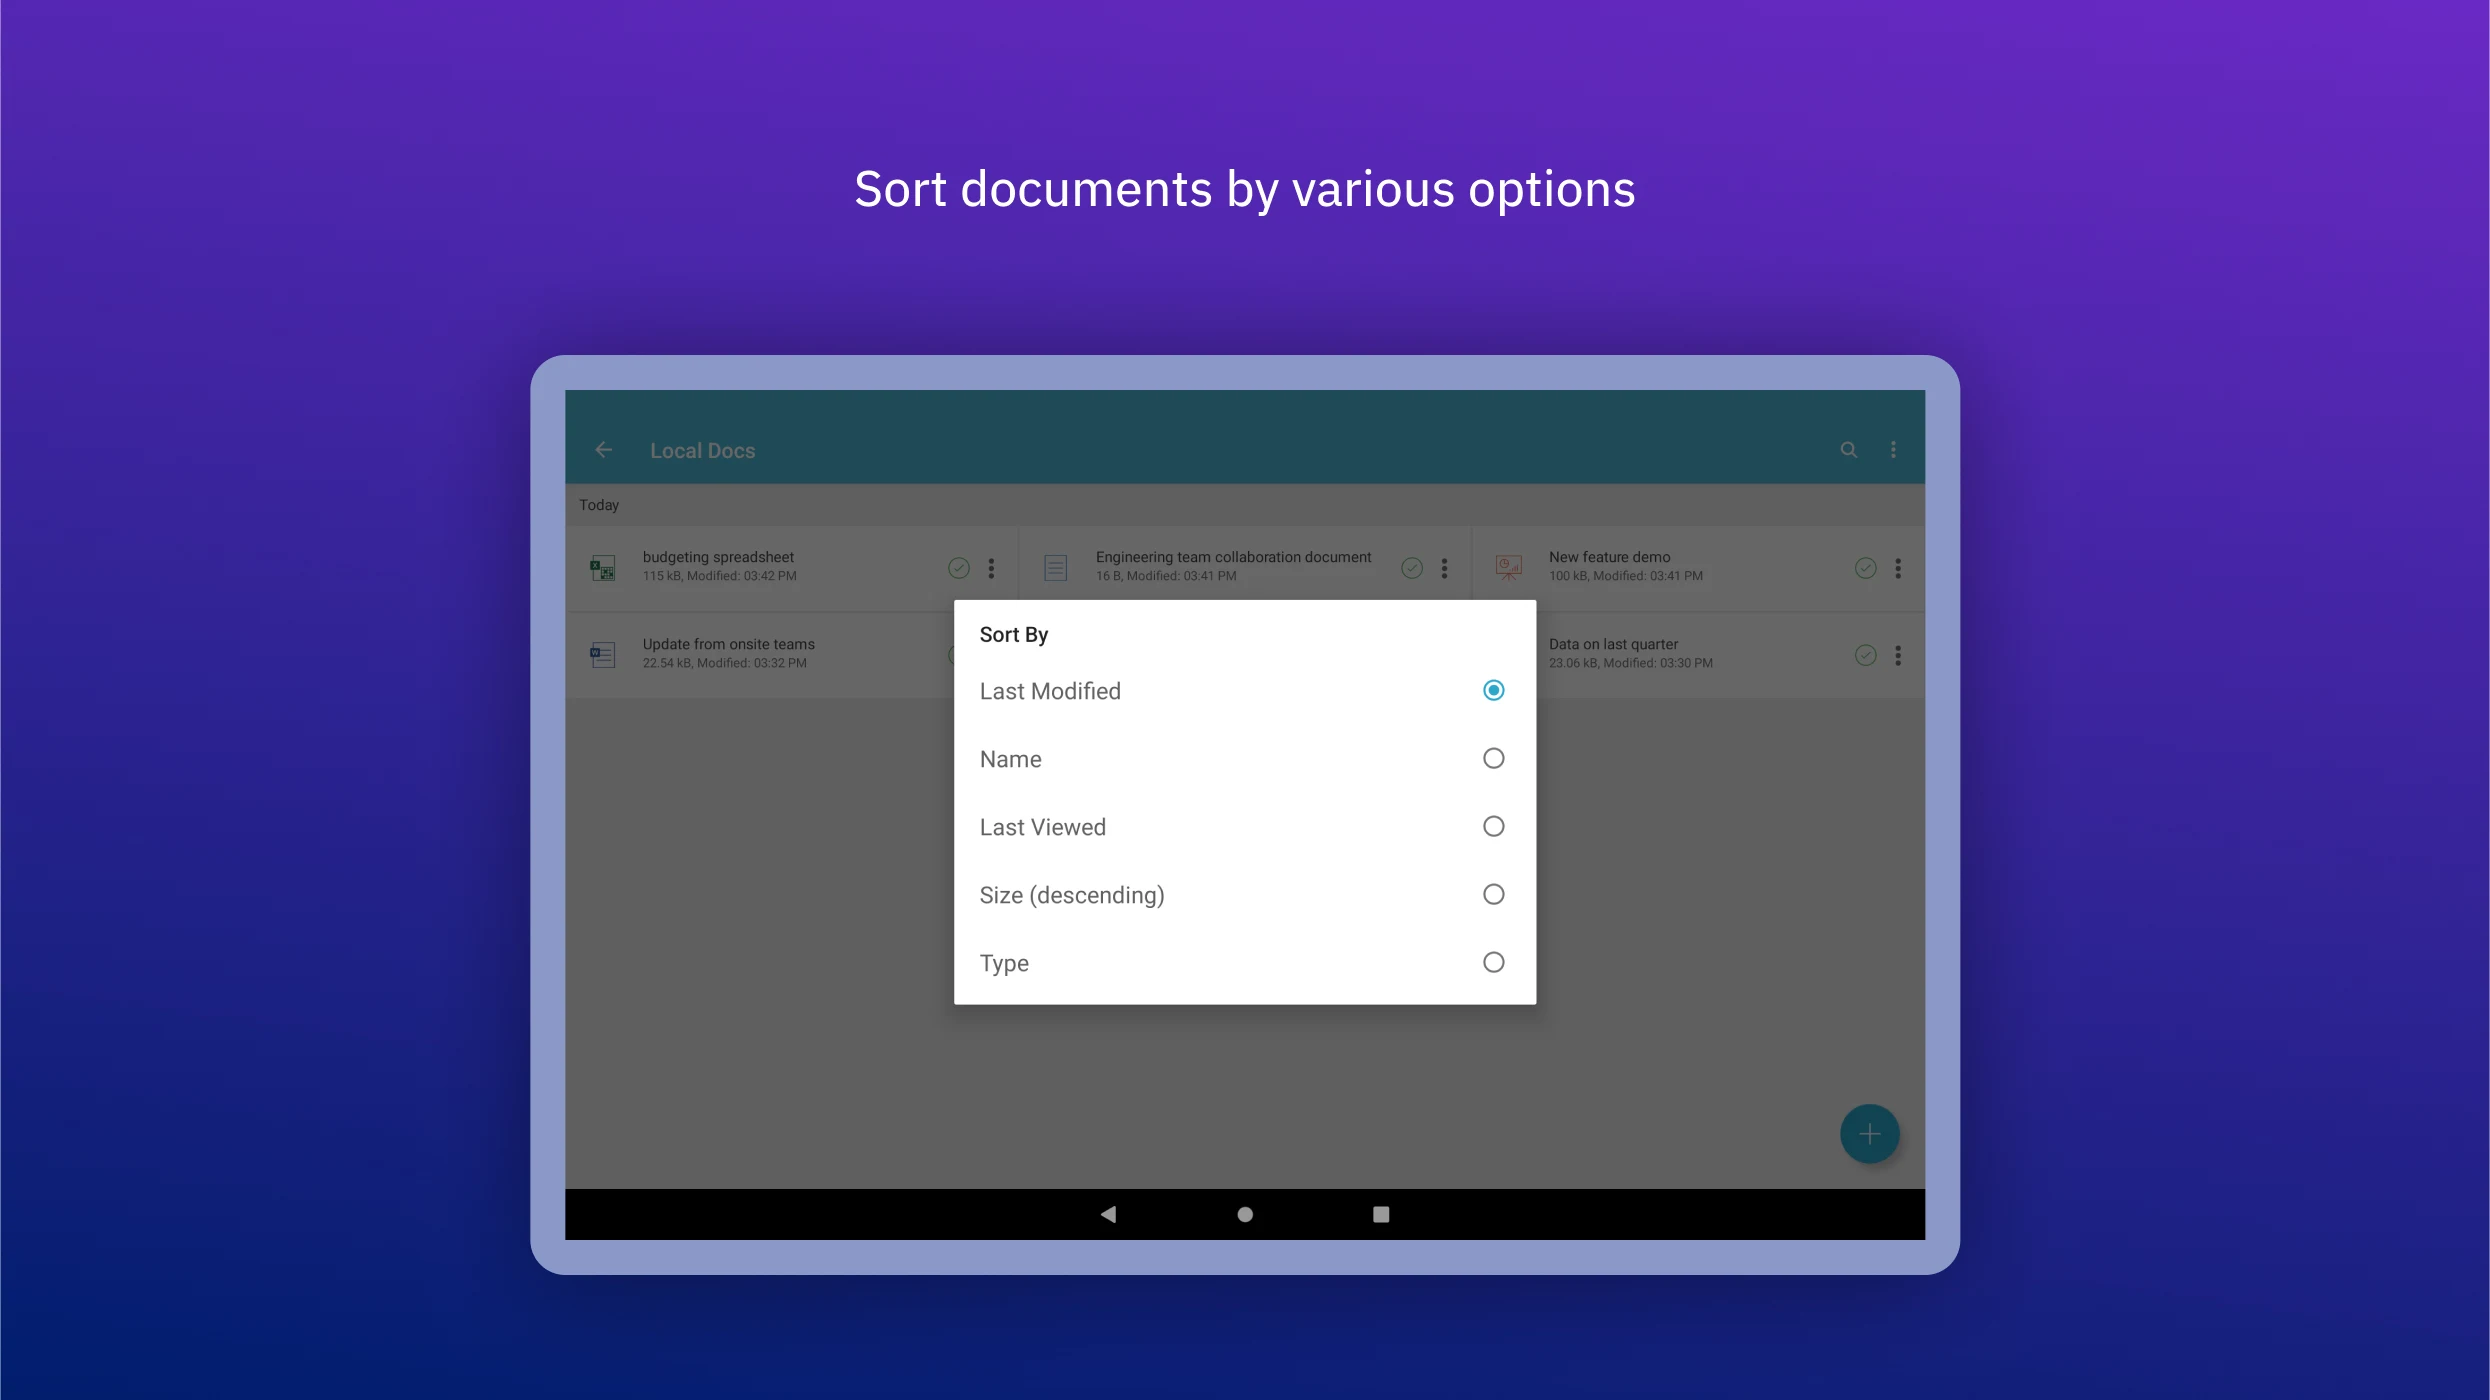Image resolution: width=2490 pixels, height=1400 pixels.
Task: Click the New feature demo file name
Action: coord(1609,557)
